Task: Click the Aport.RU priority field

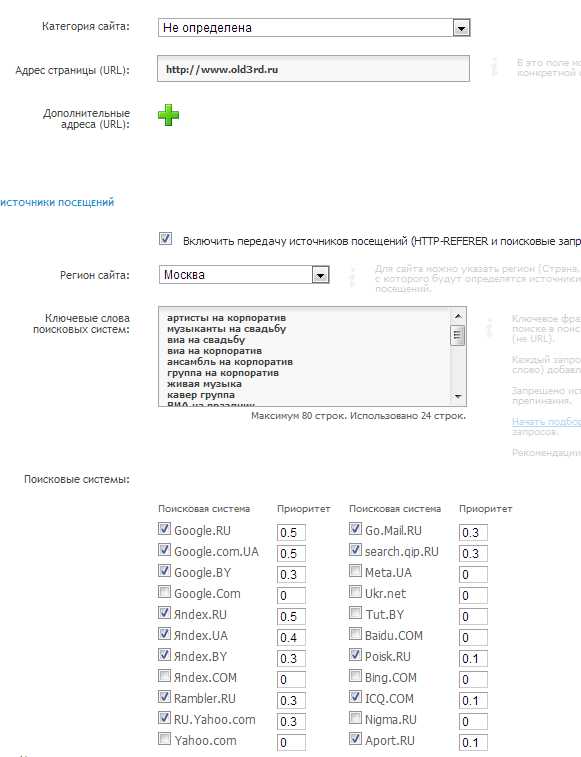Action: [473, 743]
